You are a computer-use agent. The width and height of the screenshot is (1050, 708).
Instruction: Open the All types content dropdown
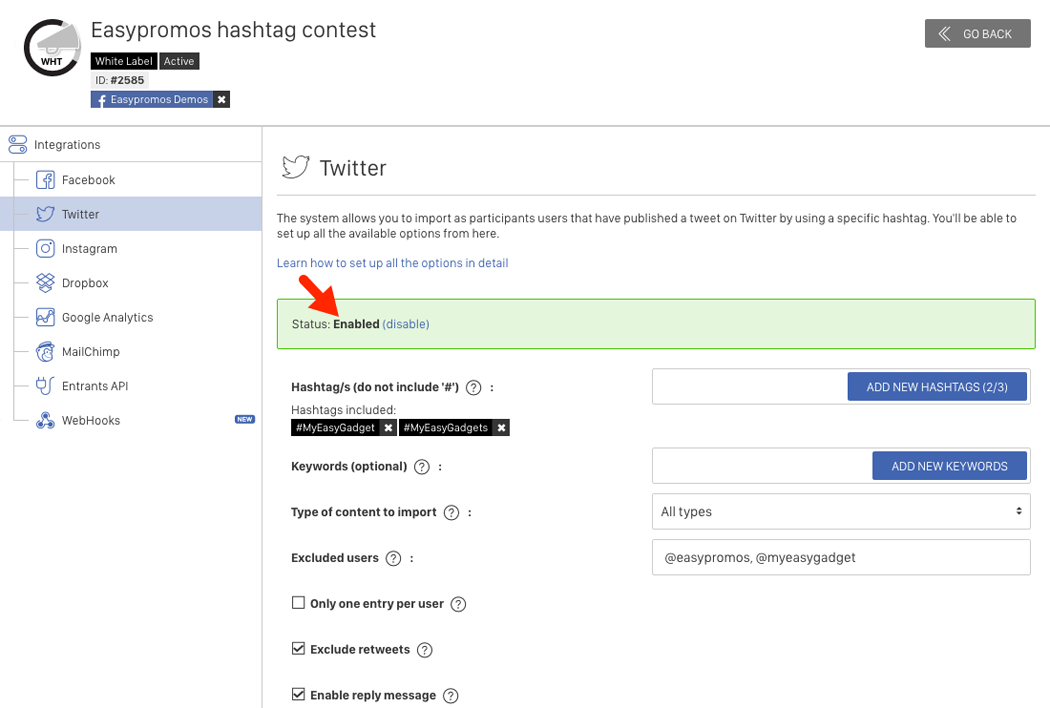click(841, 512)
